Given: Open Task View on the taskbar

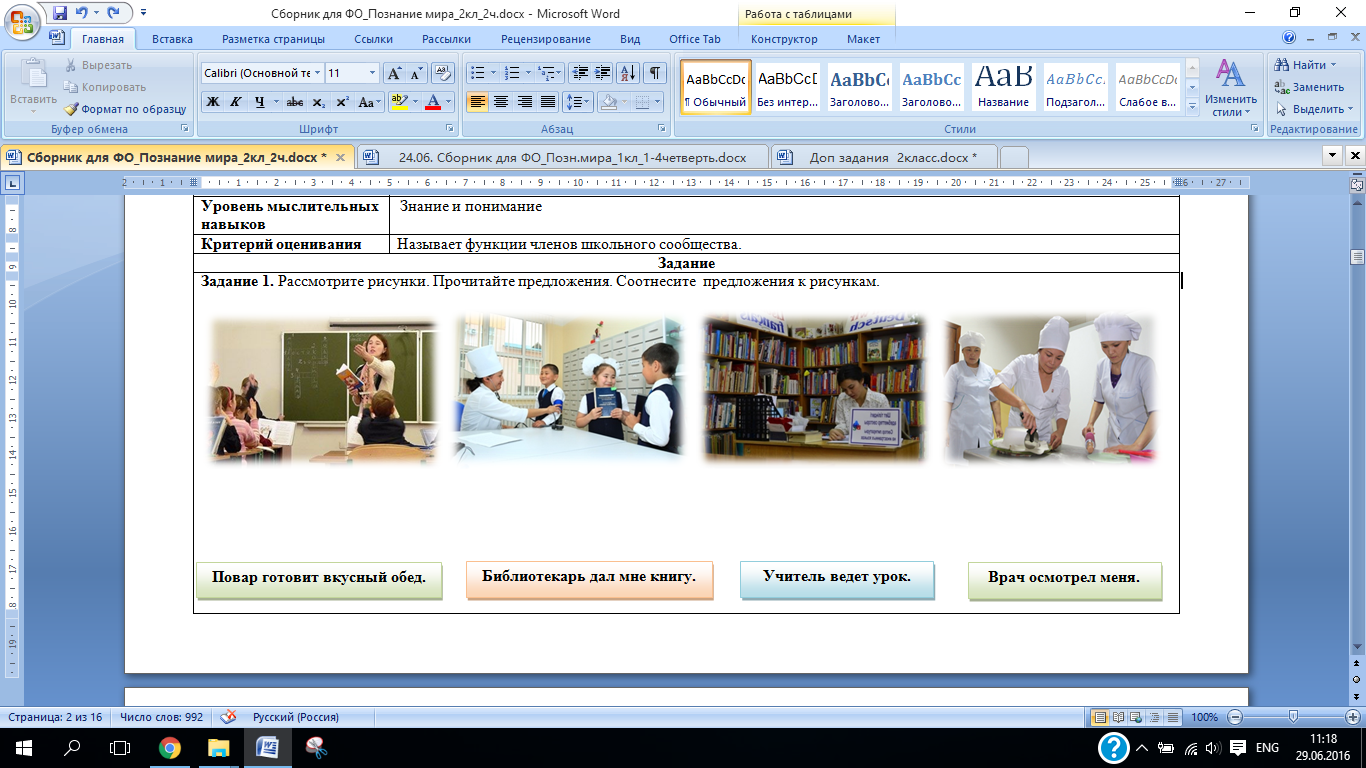Looking at the screenshot, I should [x=120, y=747].
